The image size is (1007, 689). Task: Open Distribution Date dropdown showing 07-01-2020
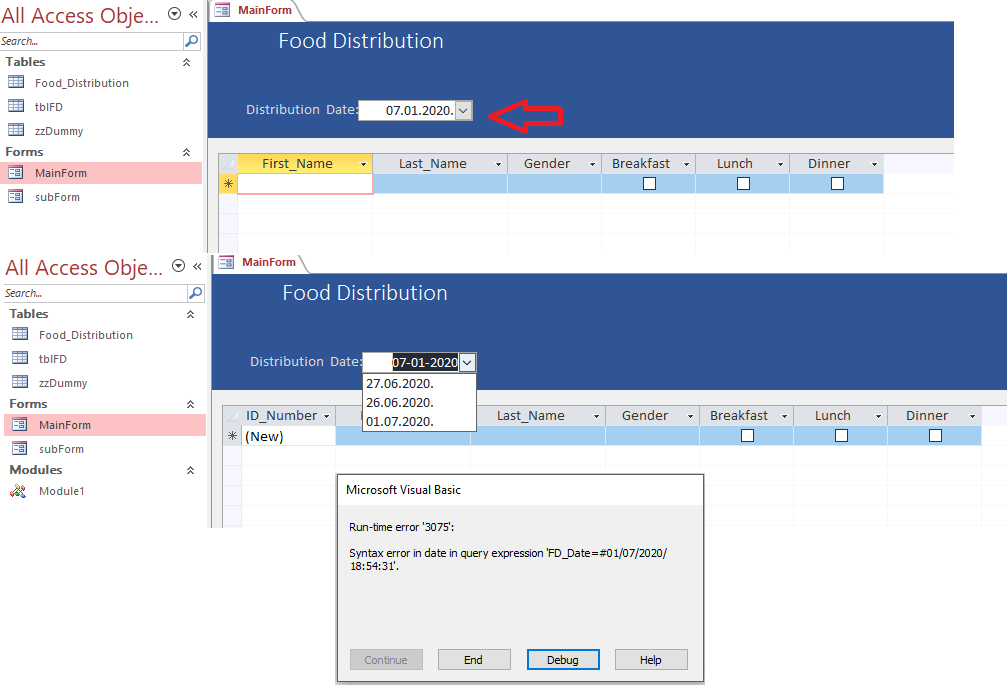pos(468,362)
